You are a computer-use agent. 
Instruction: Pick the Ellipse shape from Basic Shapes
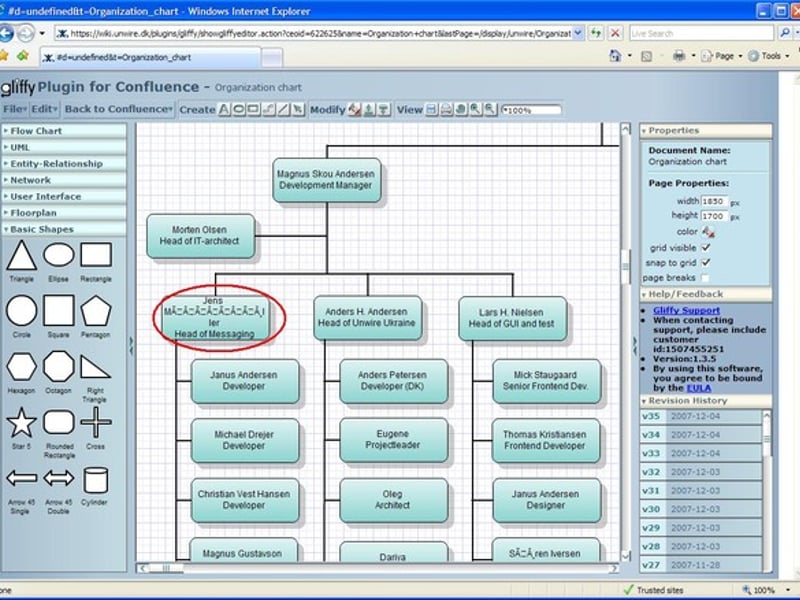(x=59, y=255)
